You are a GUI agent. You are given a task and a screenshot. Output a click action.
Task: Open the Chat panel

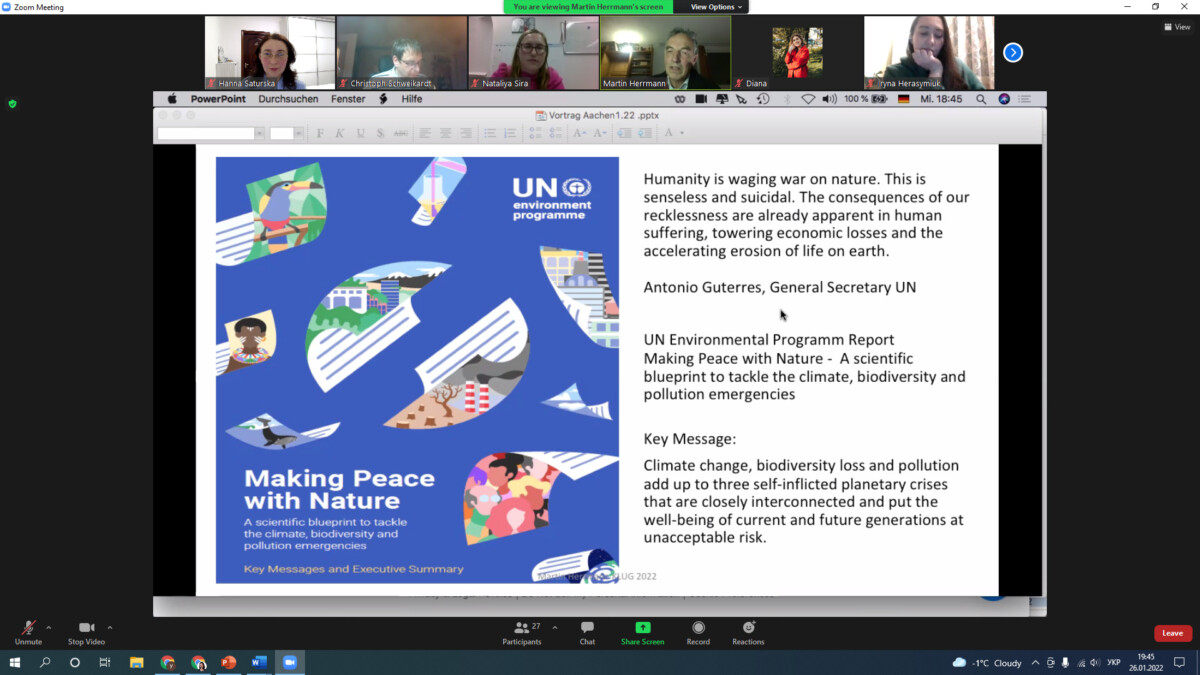pyautogui.click(x=587, y=629)
